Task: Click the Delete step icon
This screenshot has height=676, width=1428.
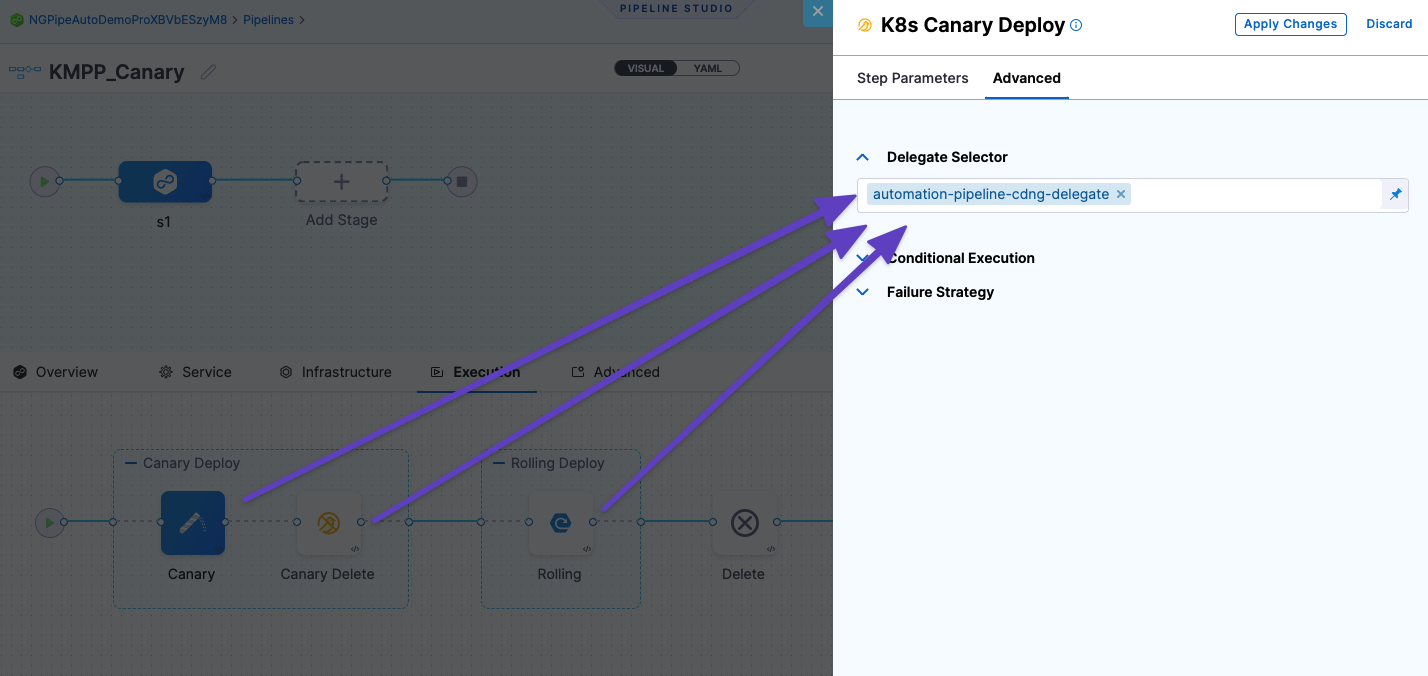Action: (x=744, y=522)
